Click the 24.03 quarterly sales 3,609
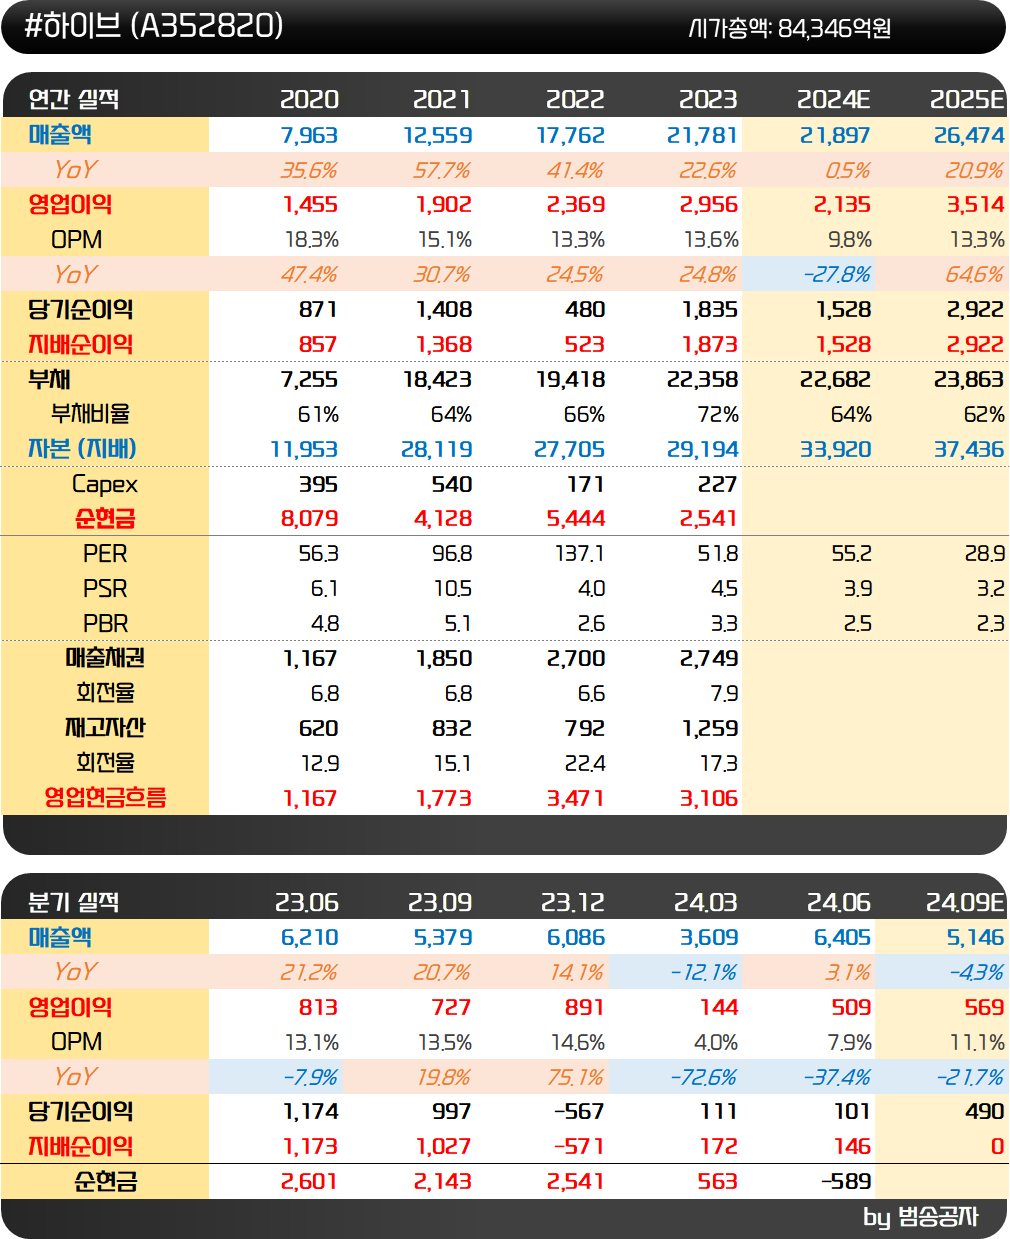This screenshot has height=1239, width=1010. pyautogui.click(x=709, y=937)
